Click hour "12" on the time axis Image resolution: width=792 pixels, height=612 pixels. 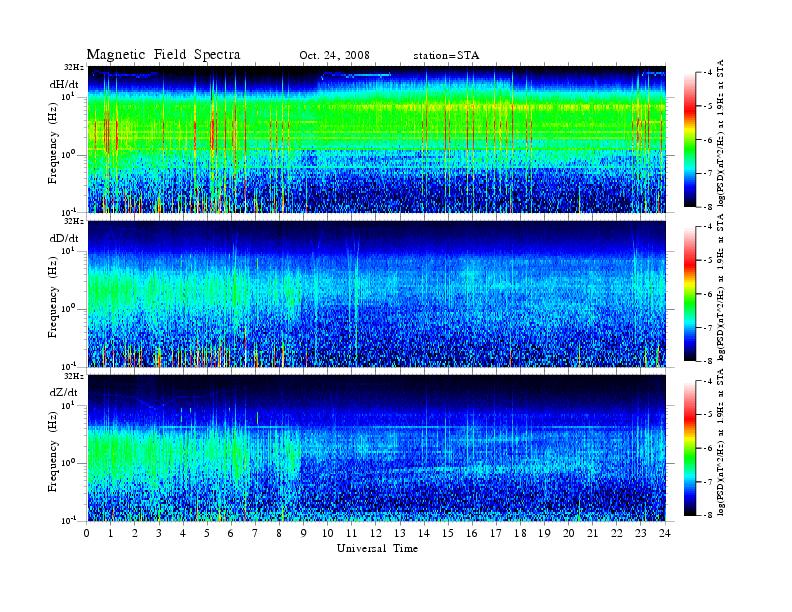click(376, 534)
